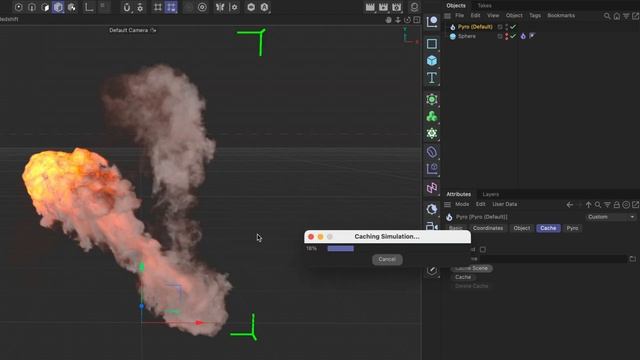Click the green gear effector icon
This screenshot has width=640, height=360.
click(x=432, y=133)
